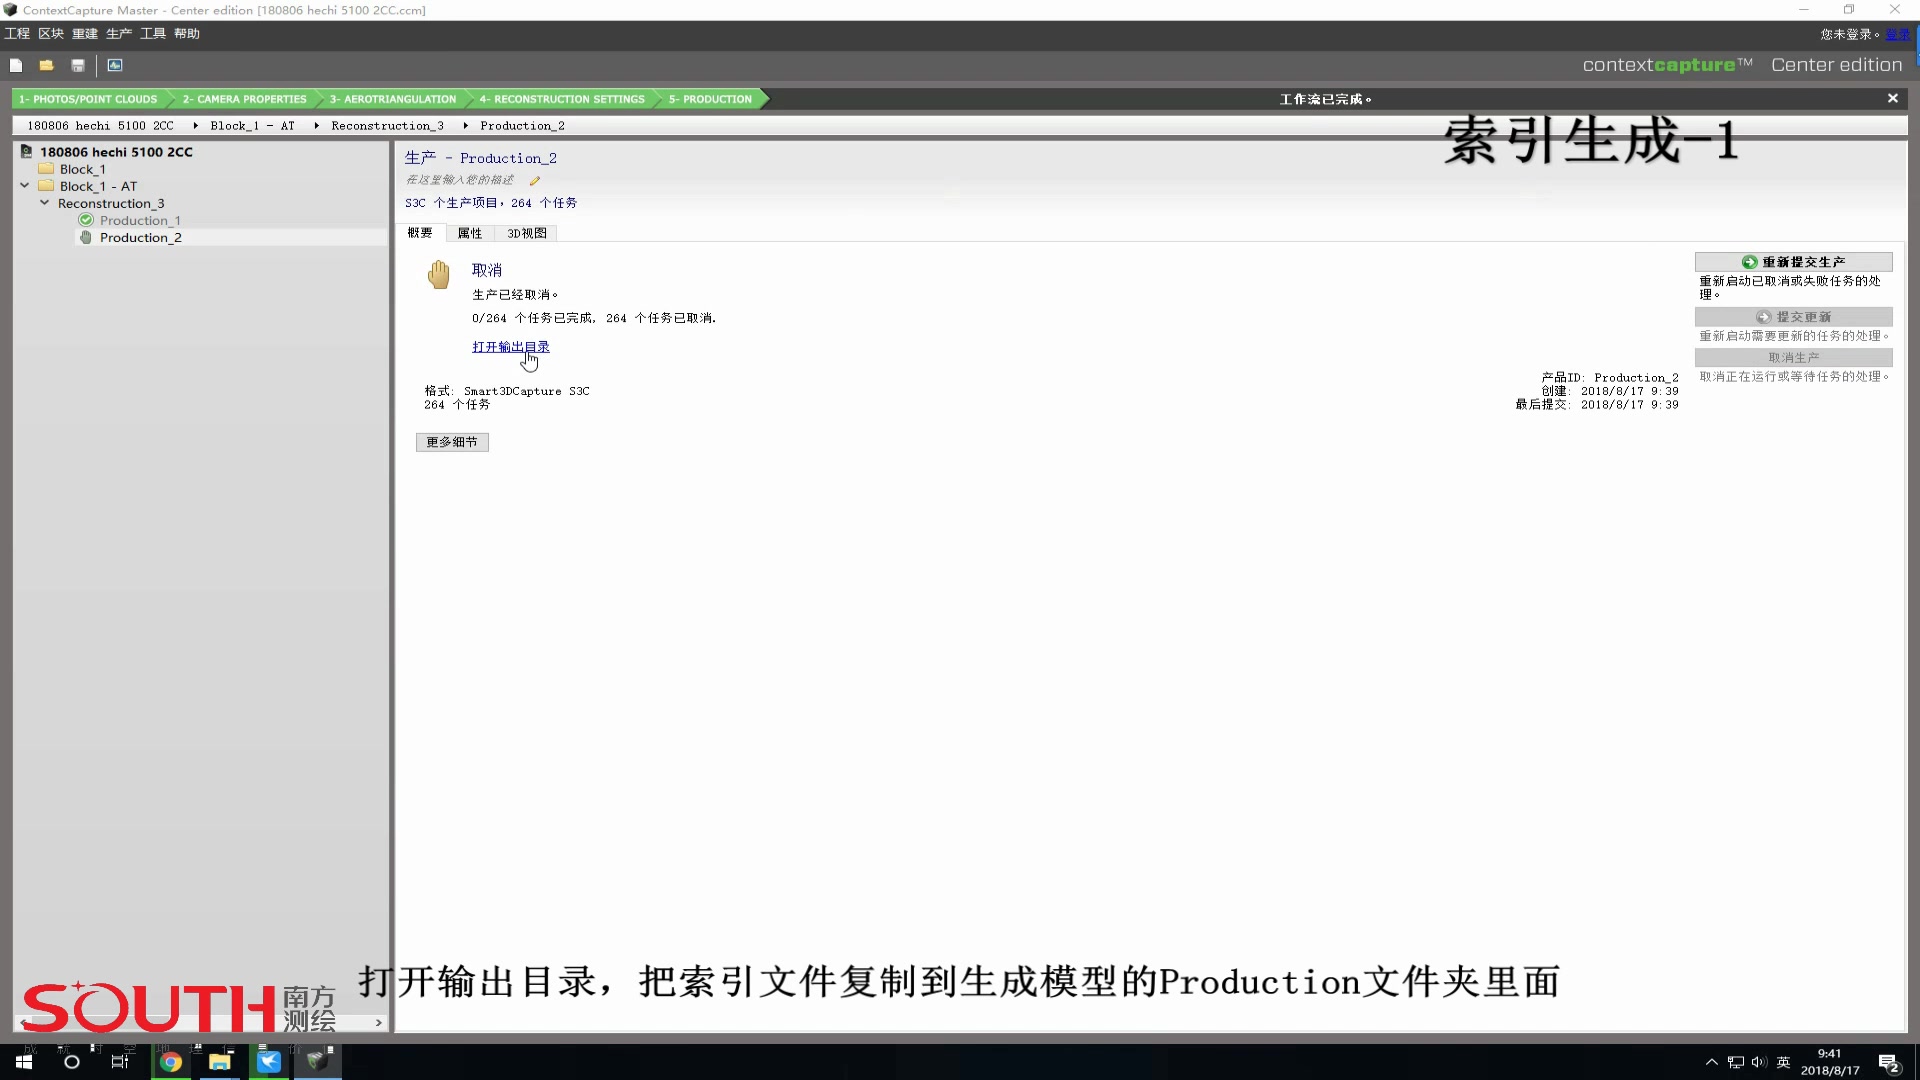
Task: Click the settings/properties toolbar icon
Action: coord(469,232)
